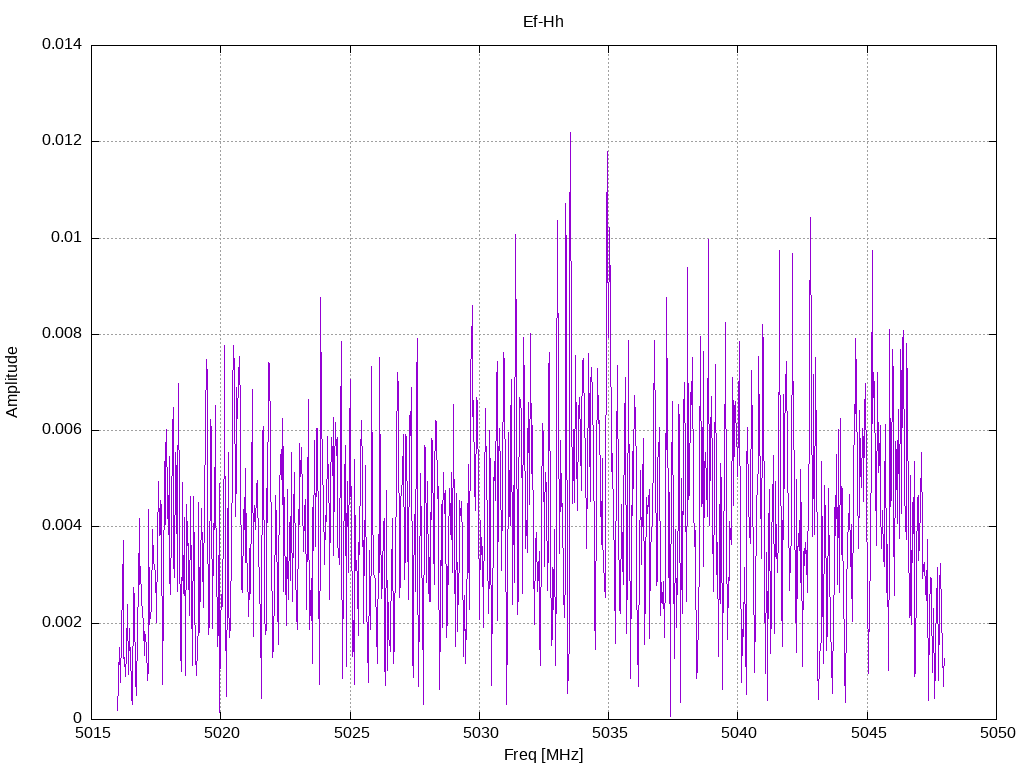Viewport: 1024px width, 768px height.
Task: Click the Amplitude y-axis label
Action: coord(12,382)
